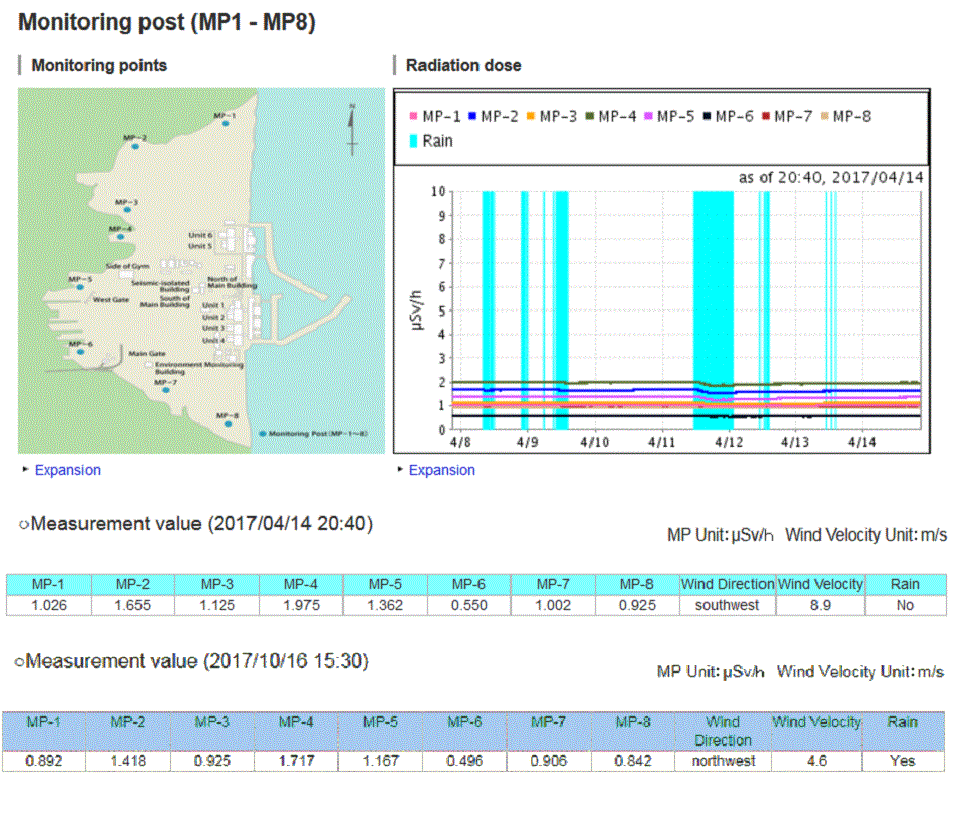This screenshot has height=822, width=960.
Task: Select the MP-7 marker below Main Gate
Action: 166,390
